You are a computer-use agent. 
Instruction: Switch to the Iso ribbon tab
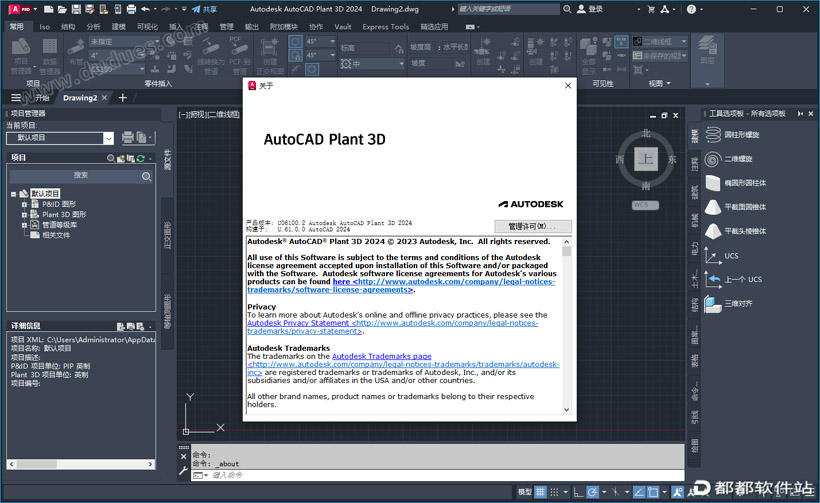click(44, 27)
